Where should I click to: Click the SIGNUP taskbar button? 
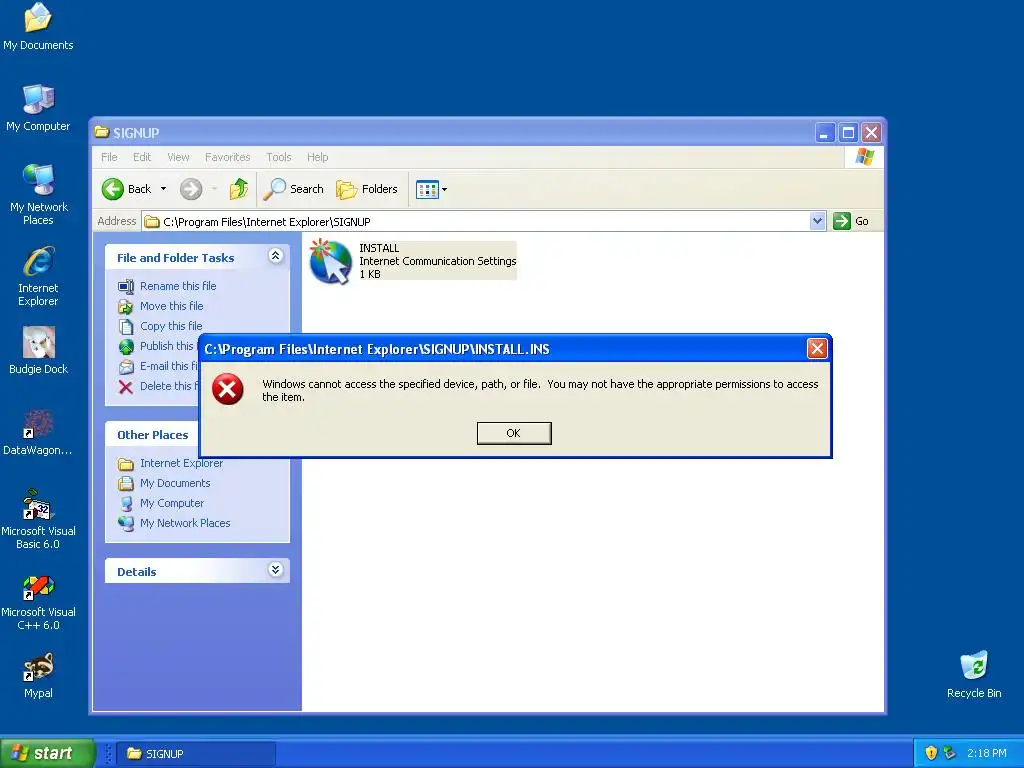click(x=197, y=754)
